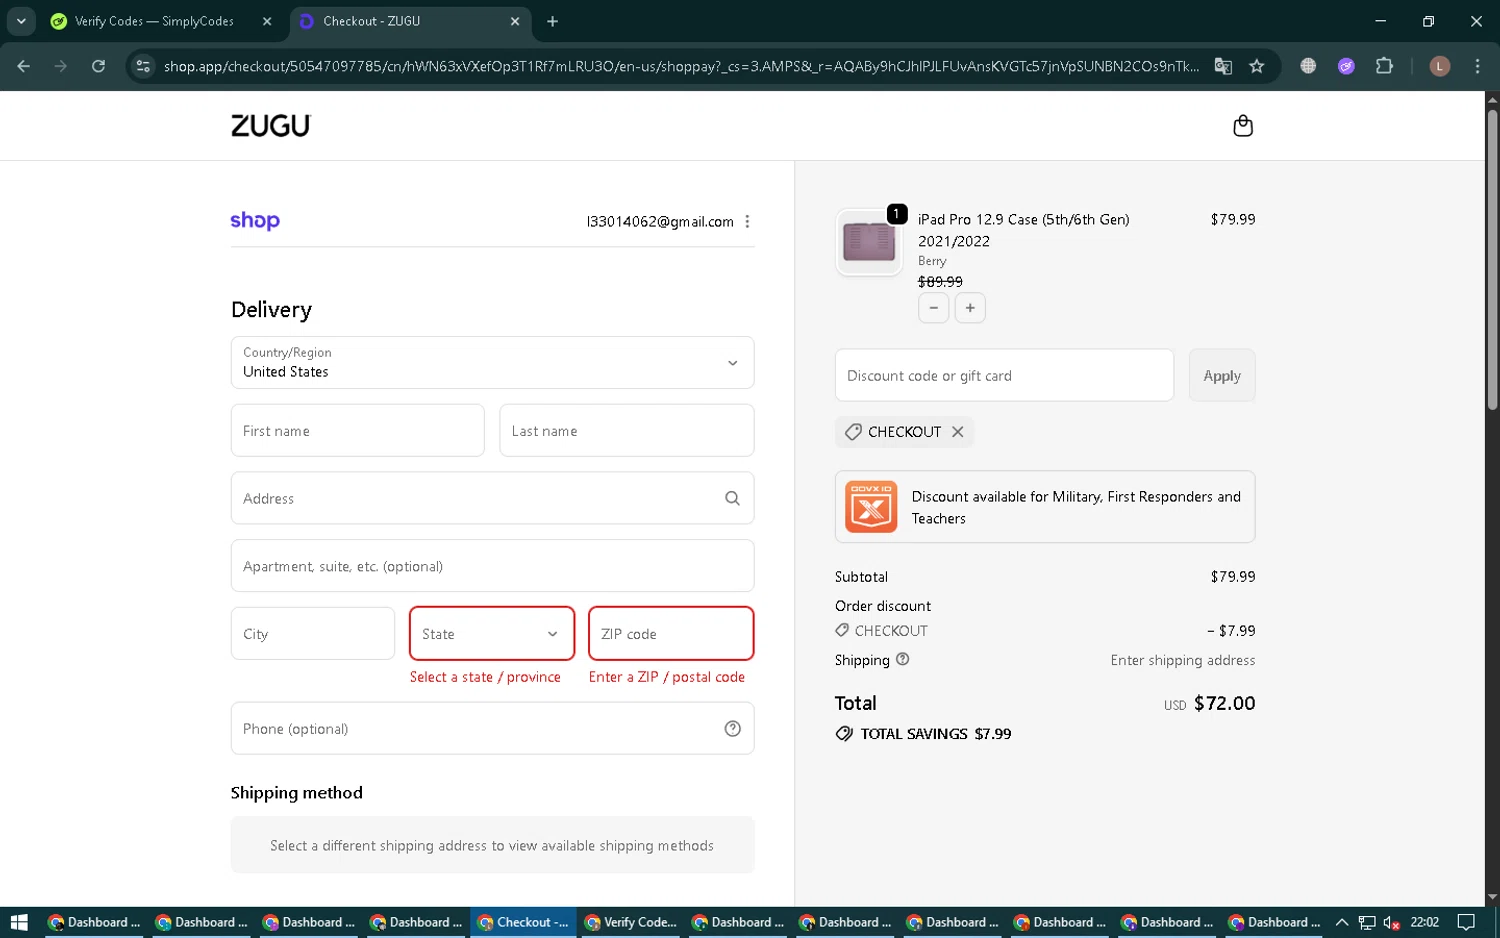Viewport: 1500px width, 938px height.
Task: Remove the CHECKOUT discount code
Action: pos(957,432)
